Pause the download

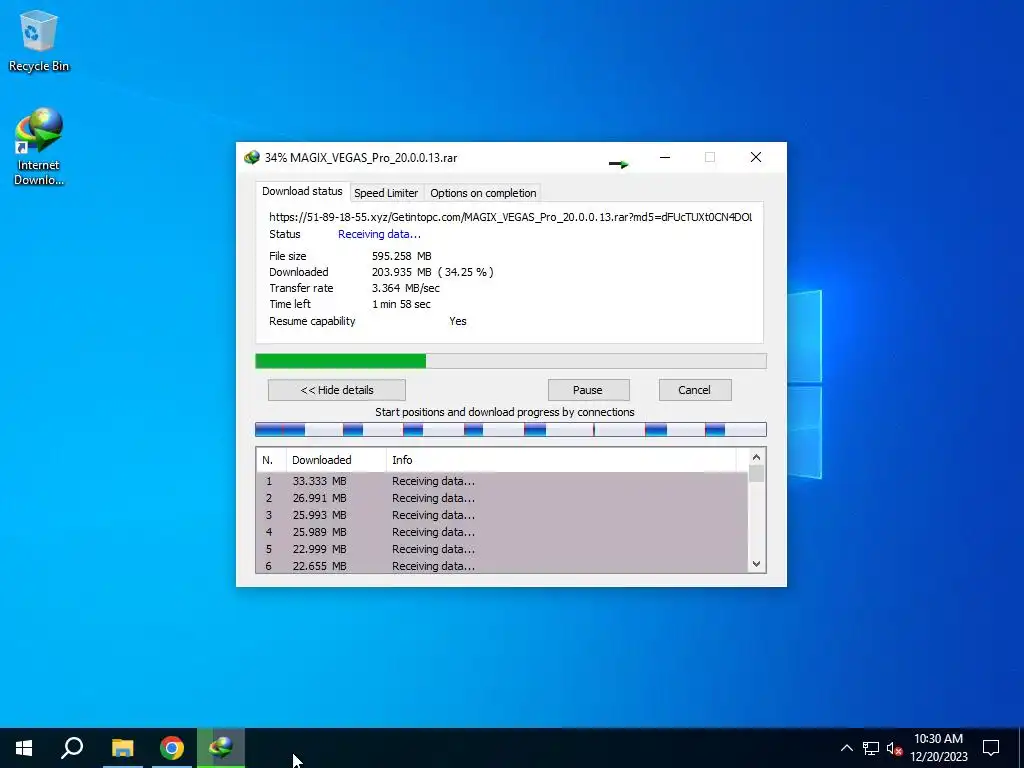[x=588, y=390]
